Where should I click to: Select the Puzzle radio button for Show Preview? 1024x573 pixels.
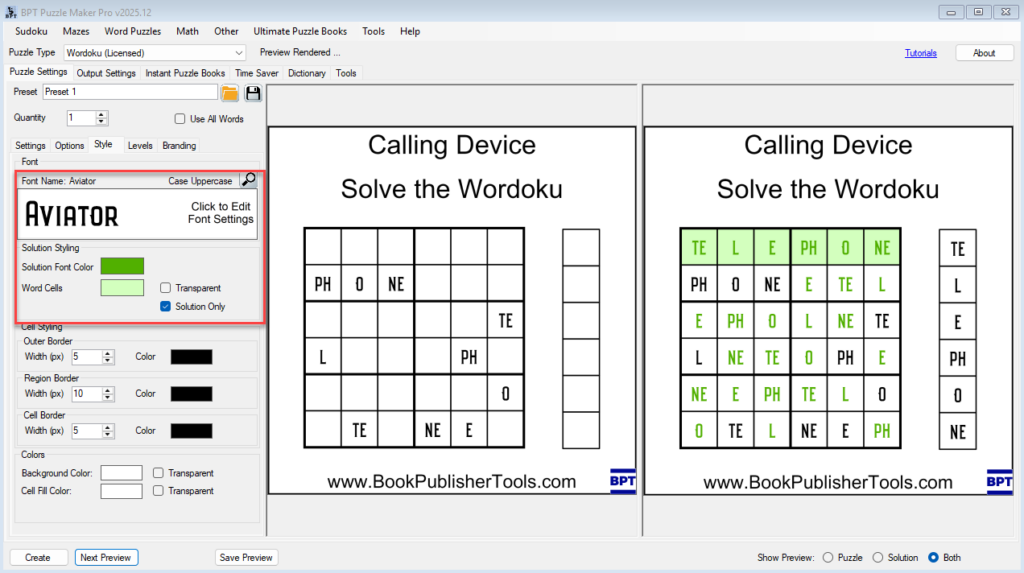coord(827,557)
